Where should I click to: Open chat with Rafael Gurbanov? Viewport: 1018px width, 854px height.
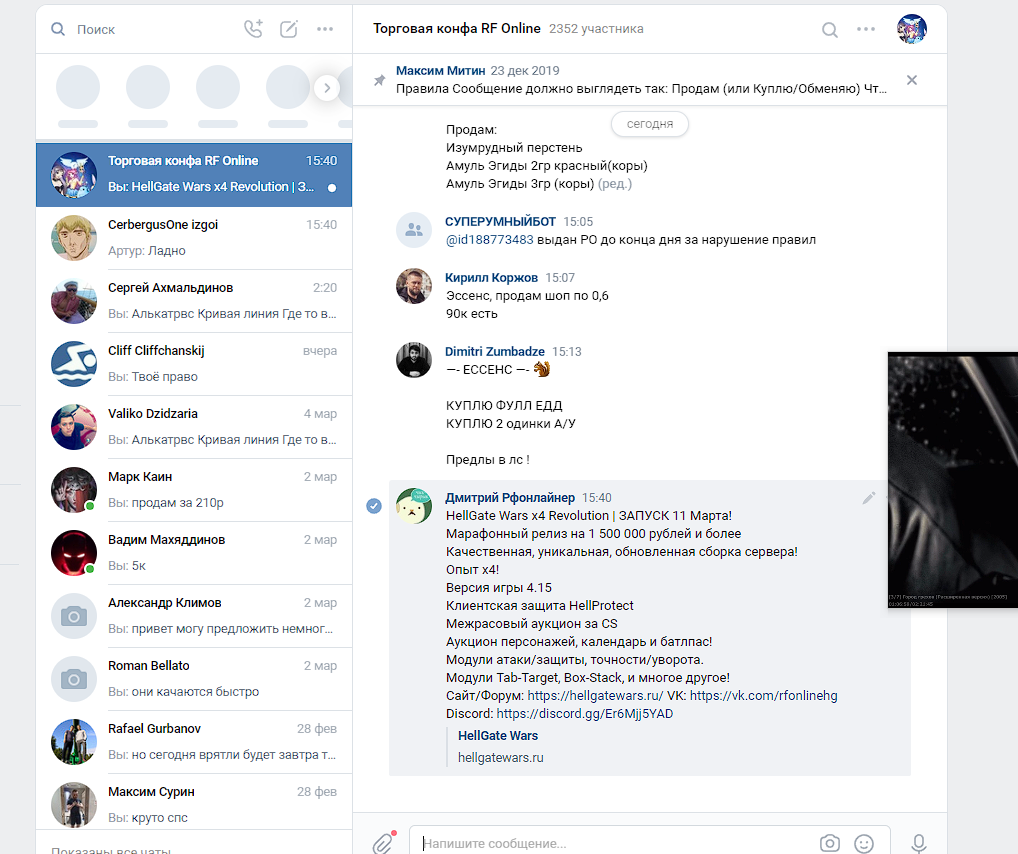point(194,742)
